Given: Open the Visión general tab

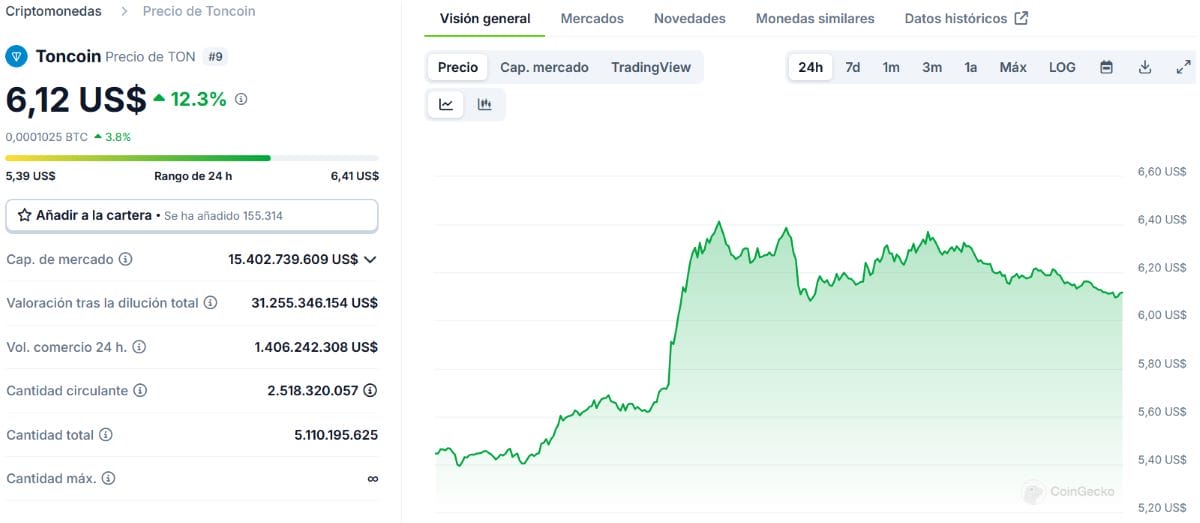Looking at the screenshot, I should pyautogui.click(x=485, y=18).
